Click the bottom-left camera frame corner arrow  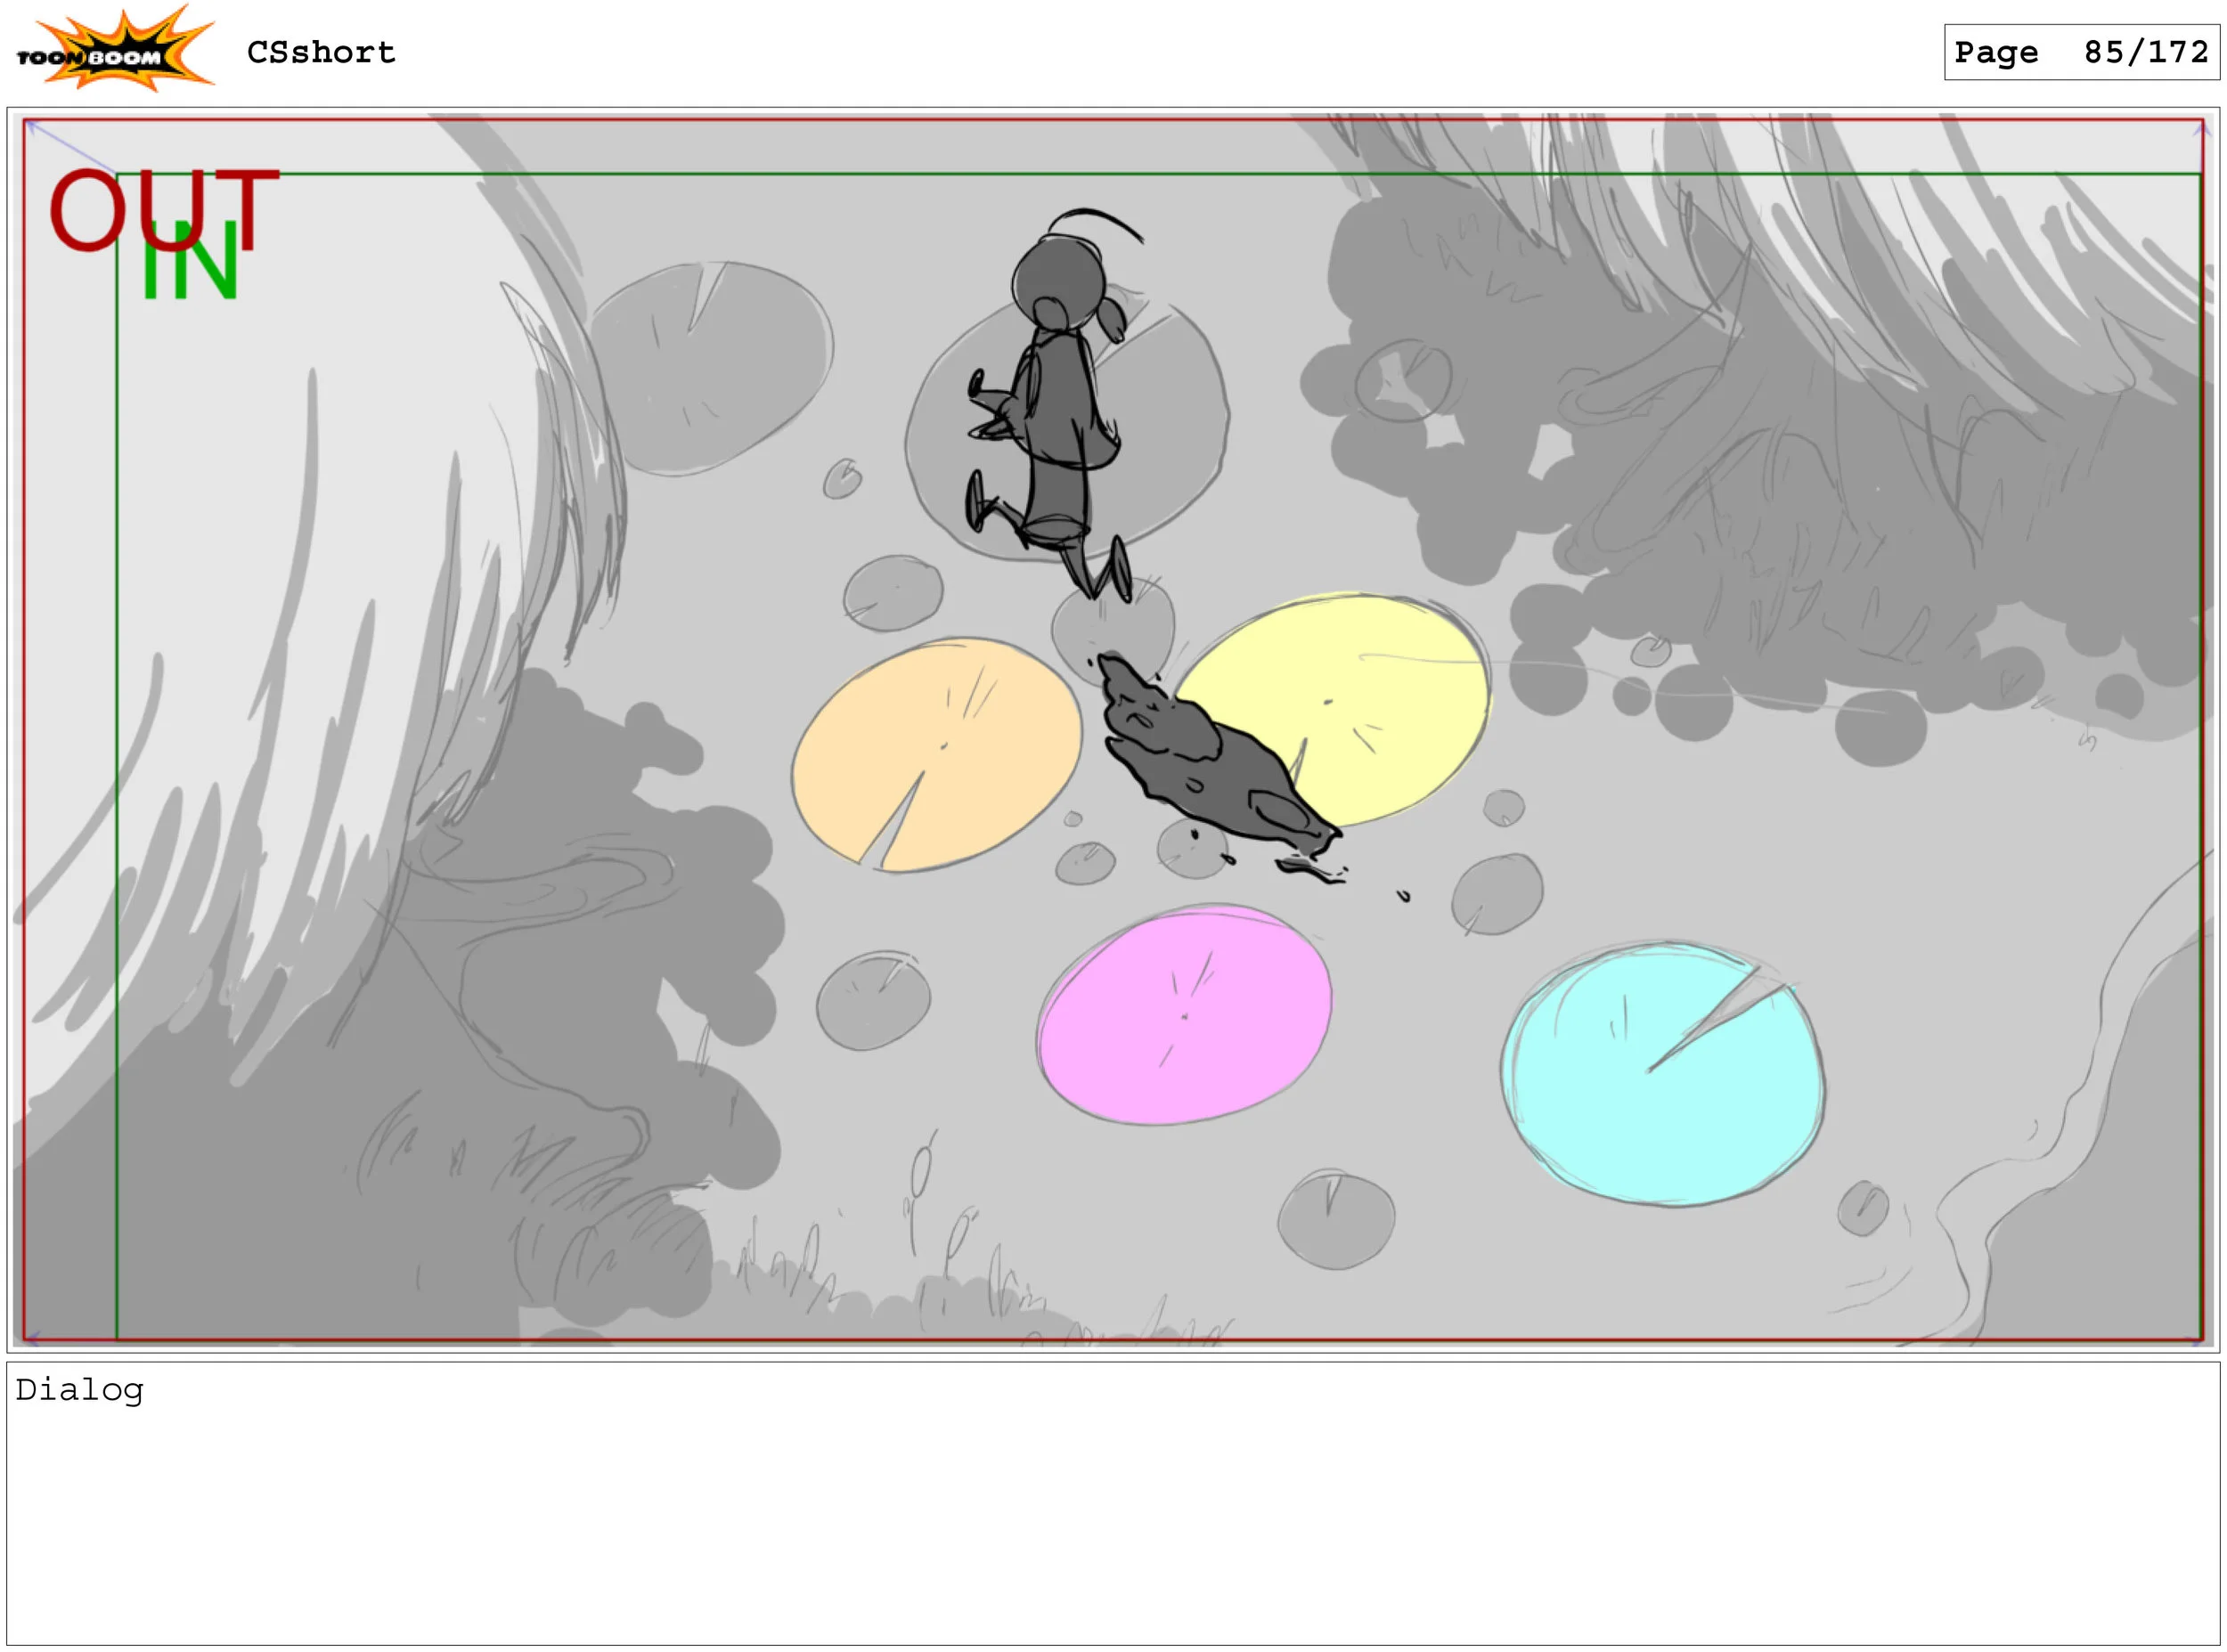pyautogui.click(x=31, y=1337)
